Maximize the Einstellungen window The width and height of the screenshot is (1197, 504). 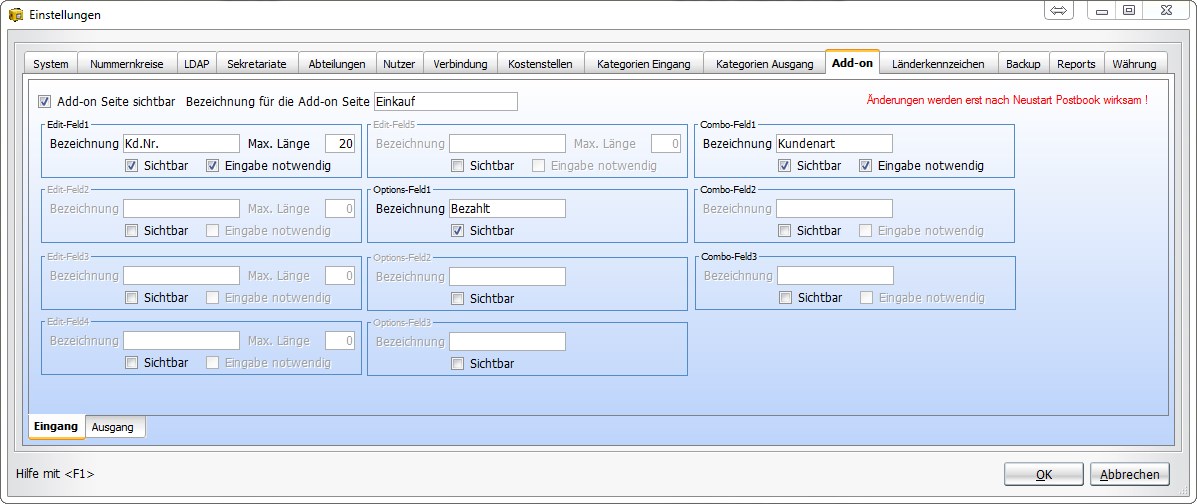[x=1128, y=11]
